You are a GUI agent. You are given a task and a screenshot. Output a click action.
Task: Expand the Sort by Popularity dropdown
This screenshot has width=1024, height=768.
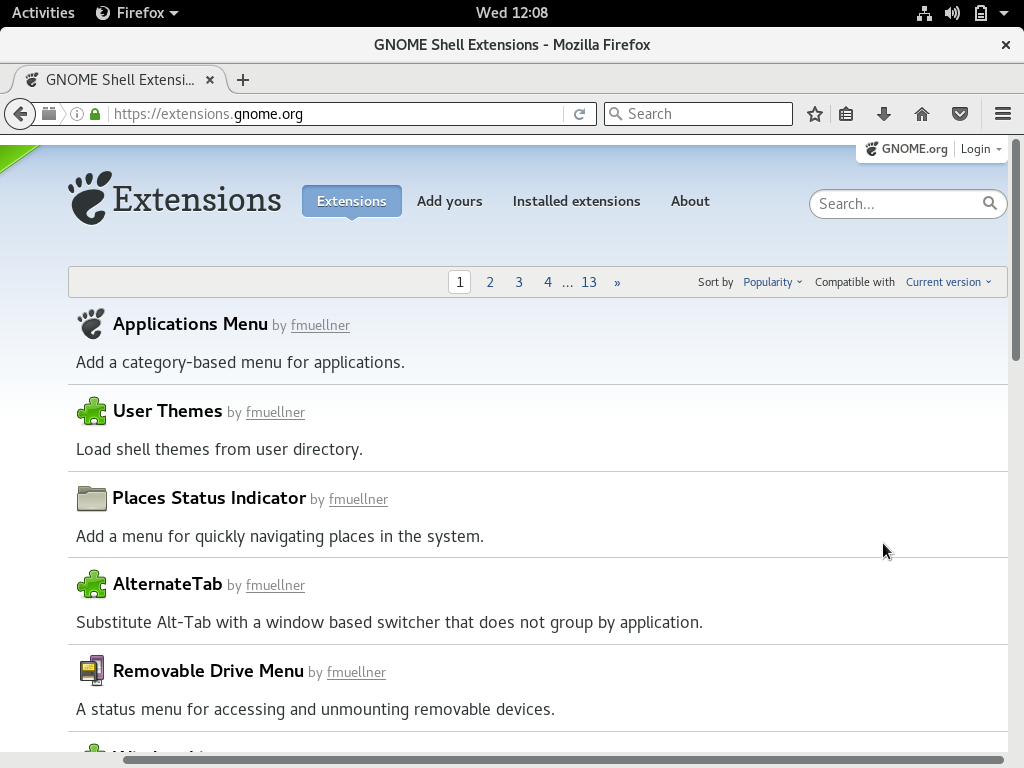(772, 282)
